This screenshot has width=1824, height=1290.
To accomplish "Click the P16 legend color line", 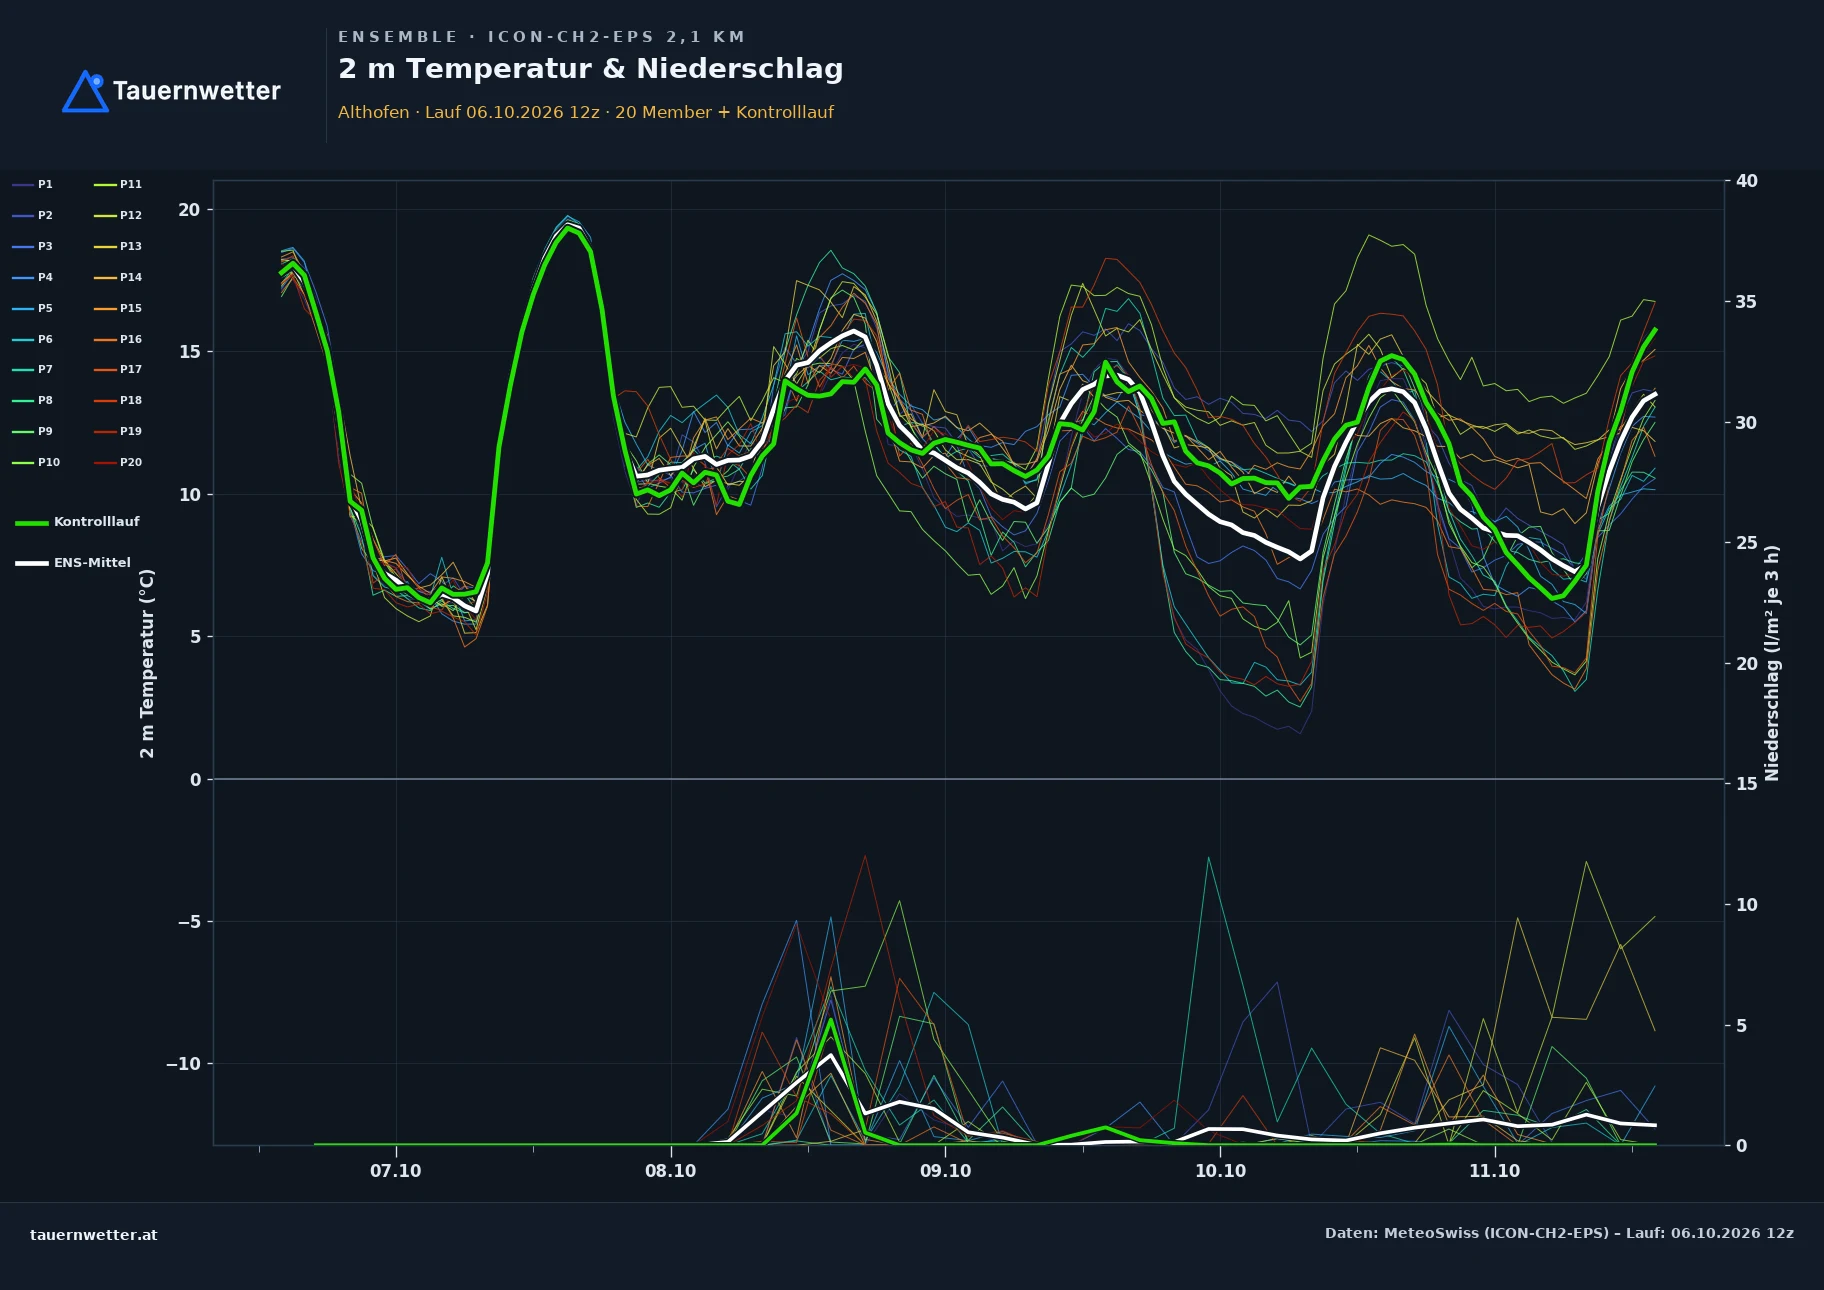I will coord(105,339).
